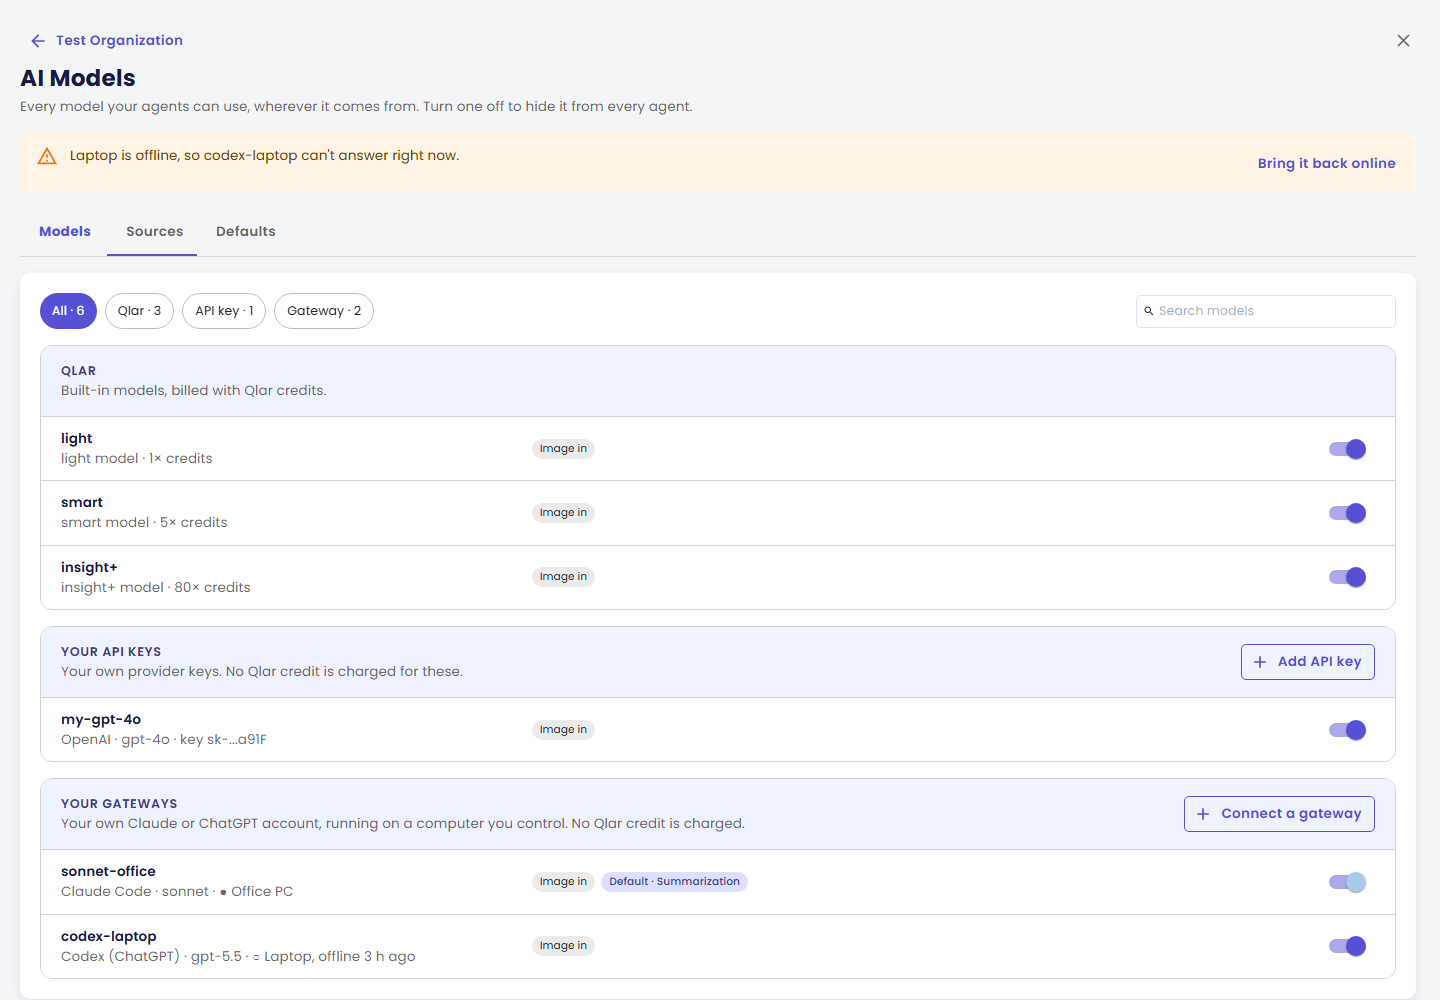Disable the smart model toggle
This screenshot has width=1440, height=1000.
1347,513
